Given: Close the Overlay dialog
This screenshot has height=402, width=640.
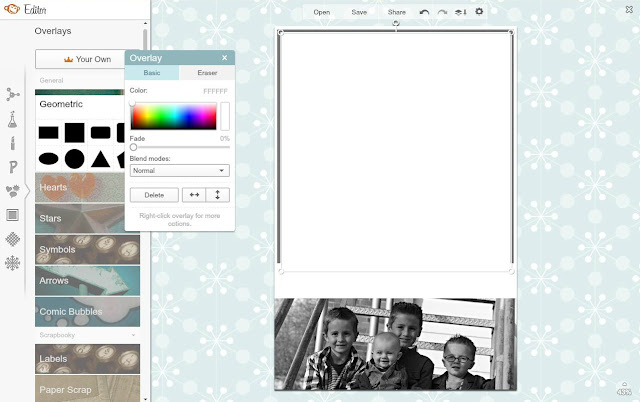Looking at the screenshot, I should click(224, 58).
